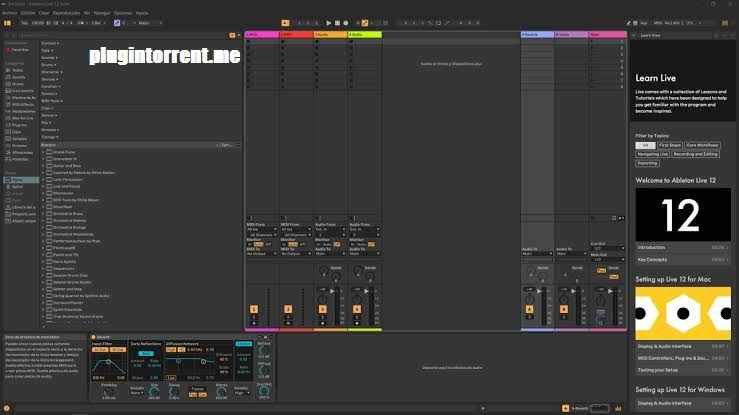Viewport: 739px width, 415px height.
Task: Open the Archivo menu
Action: [9, 13]
